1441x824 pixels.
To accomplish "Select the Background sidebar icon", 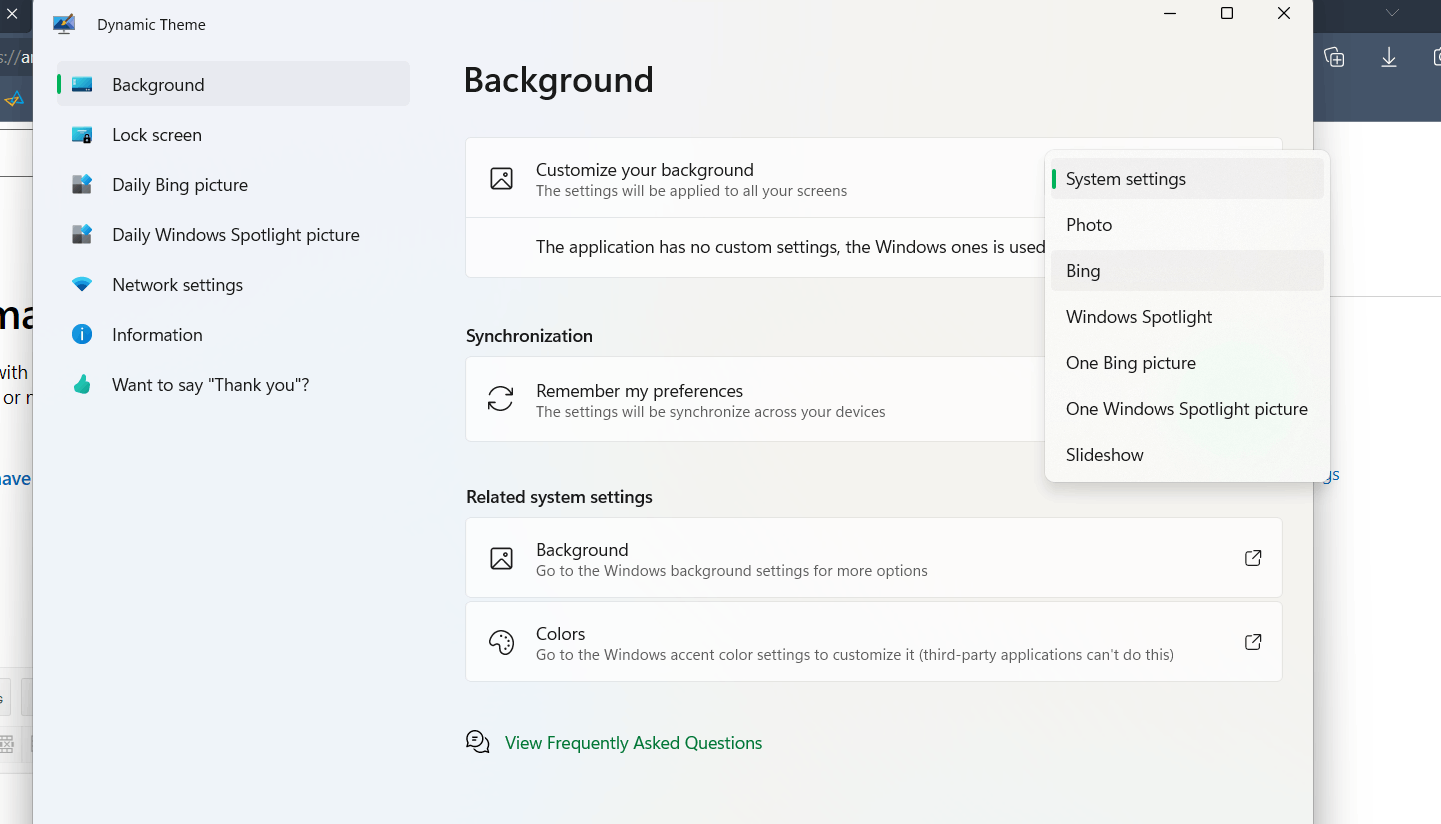I will click(x=80, y=84).
